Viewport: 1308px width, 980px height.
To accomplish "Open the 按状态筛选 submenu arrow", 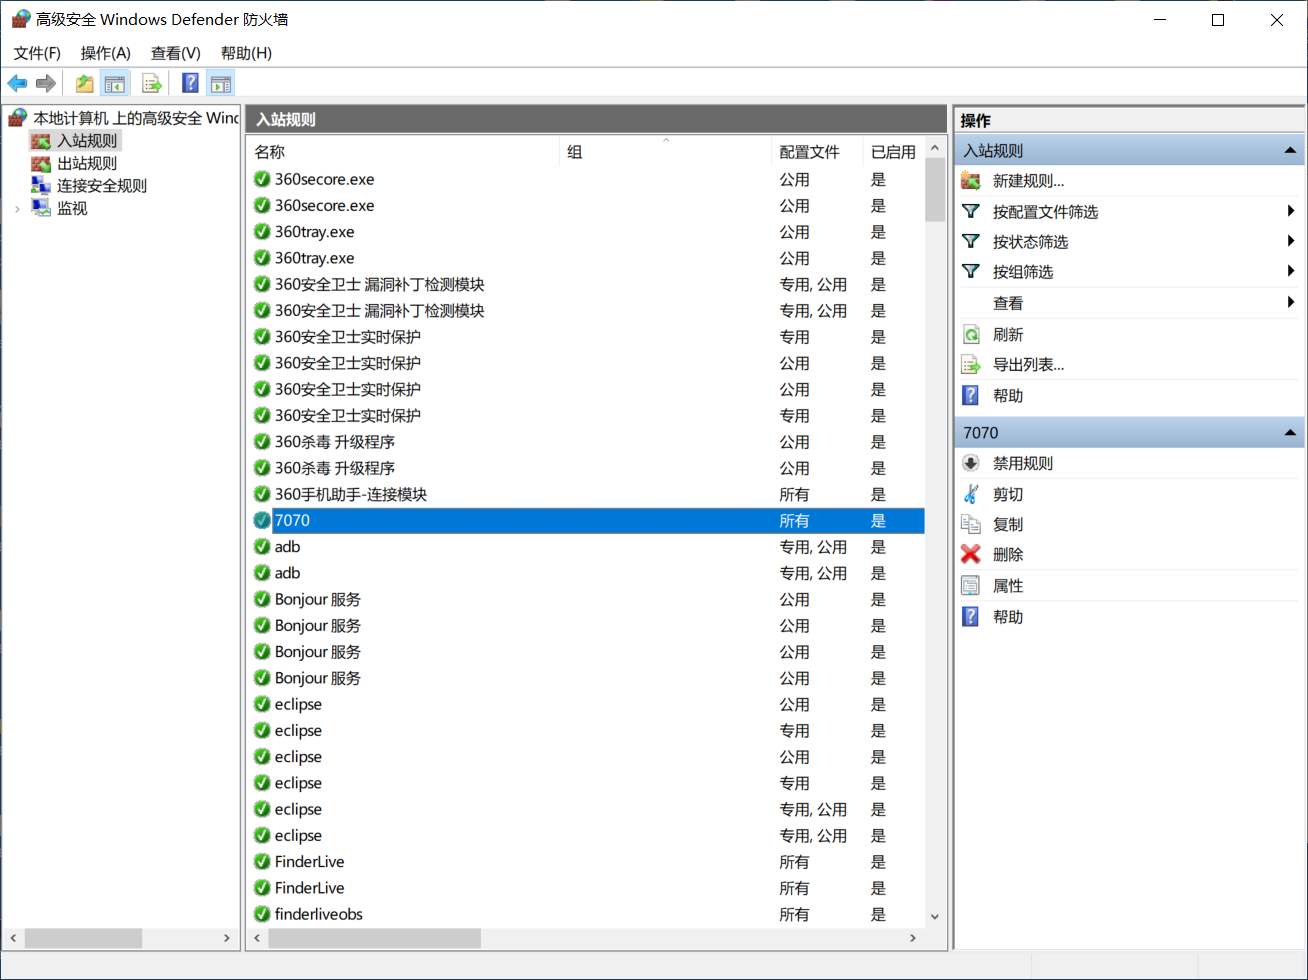I will click(x=1292, y=241).
